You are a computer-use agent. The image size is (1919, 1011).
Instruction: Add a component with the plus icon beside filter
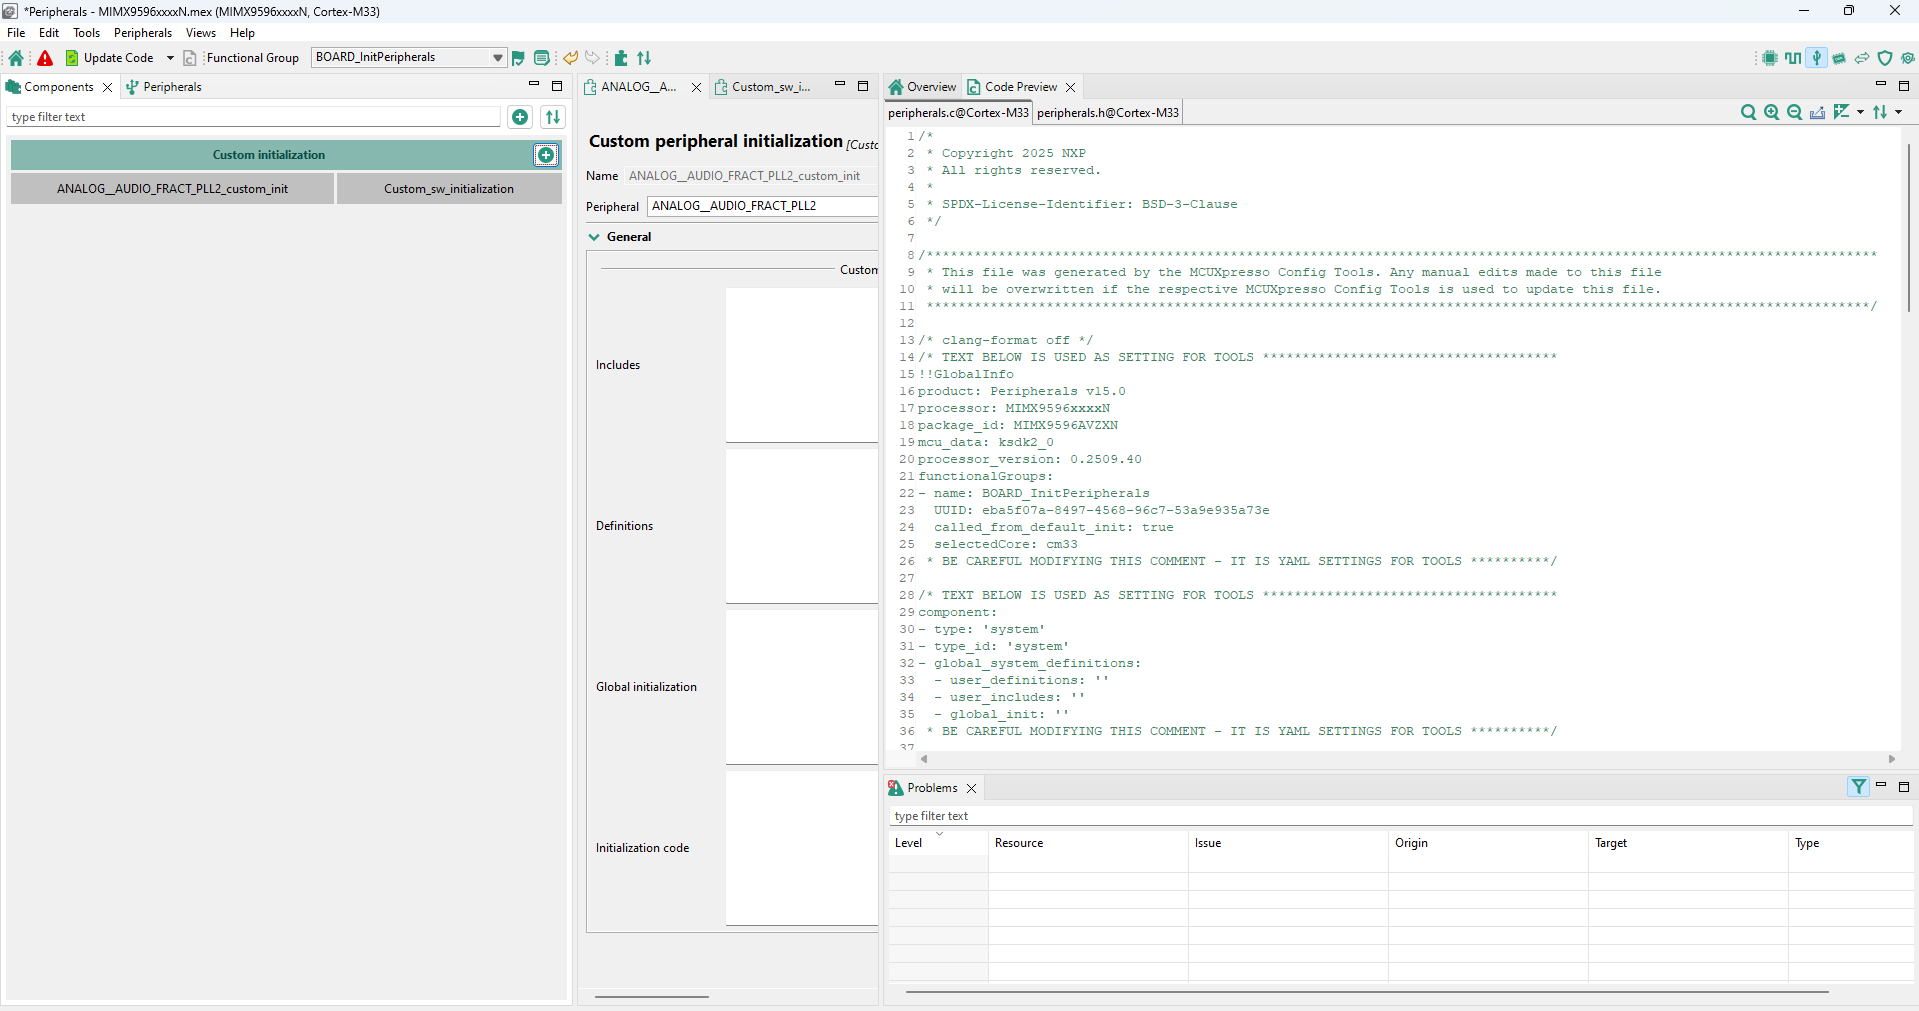click(x=520, y=117)
